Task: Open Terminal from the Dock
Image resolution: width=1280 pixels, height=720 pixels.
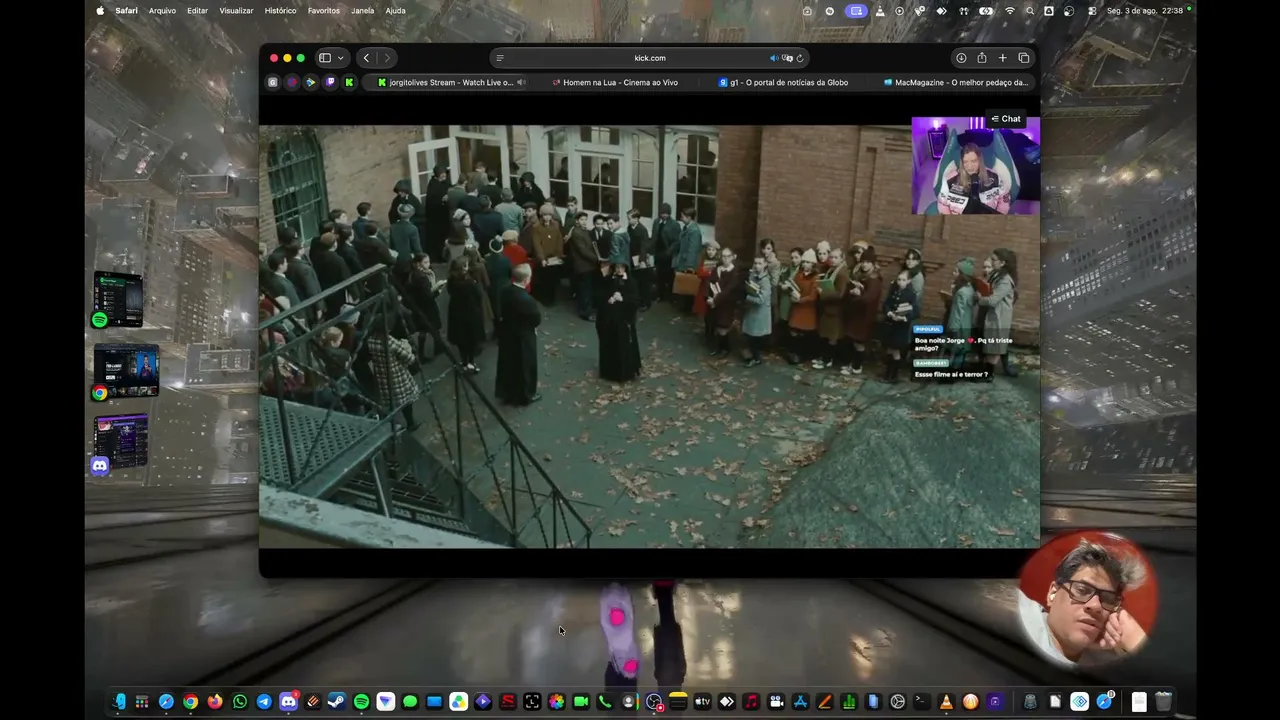Action: click(922, 702)
